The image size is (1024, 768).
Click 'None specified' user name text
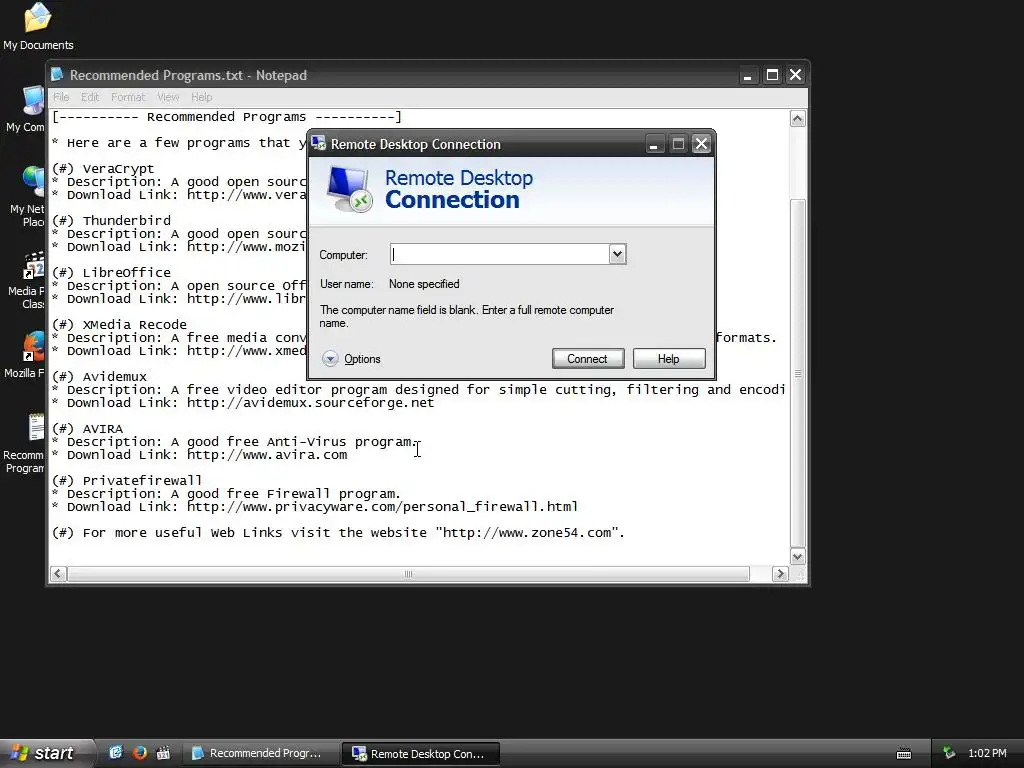click(x=424, y=284)
